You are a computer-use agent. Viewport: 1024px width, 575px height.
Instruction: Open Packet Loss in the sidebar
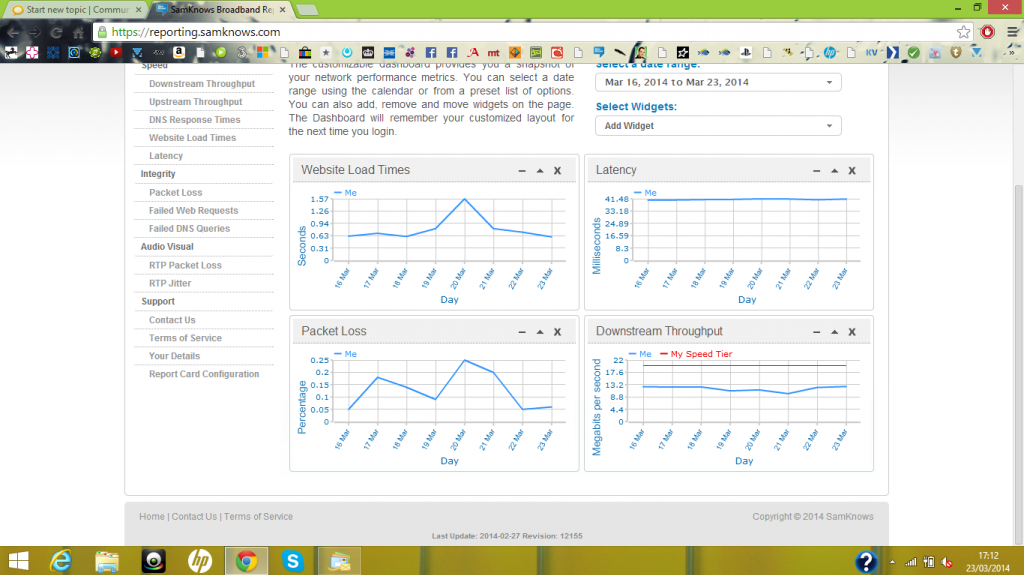(x=175, y=193)
